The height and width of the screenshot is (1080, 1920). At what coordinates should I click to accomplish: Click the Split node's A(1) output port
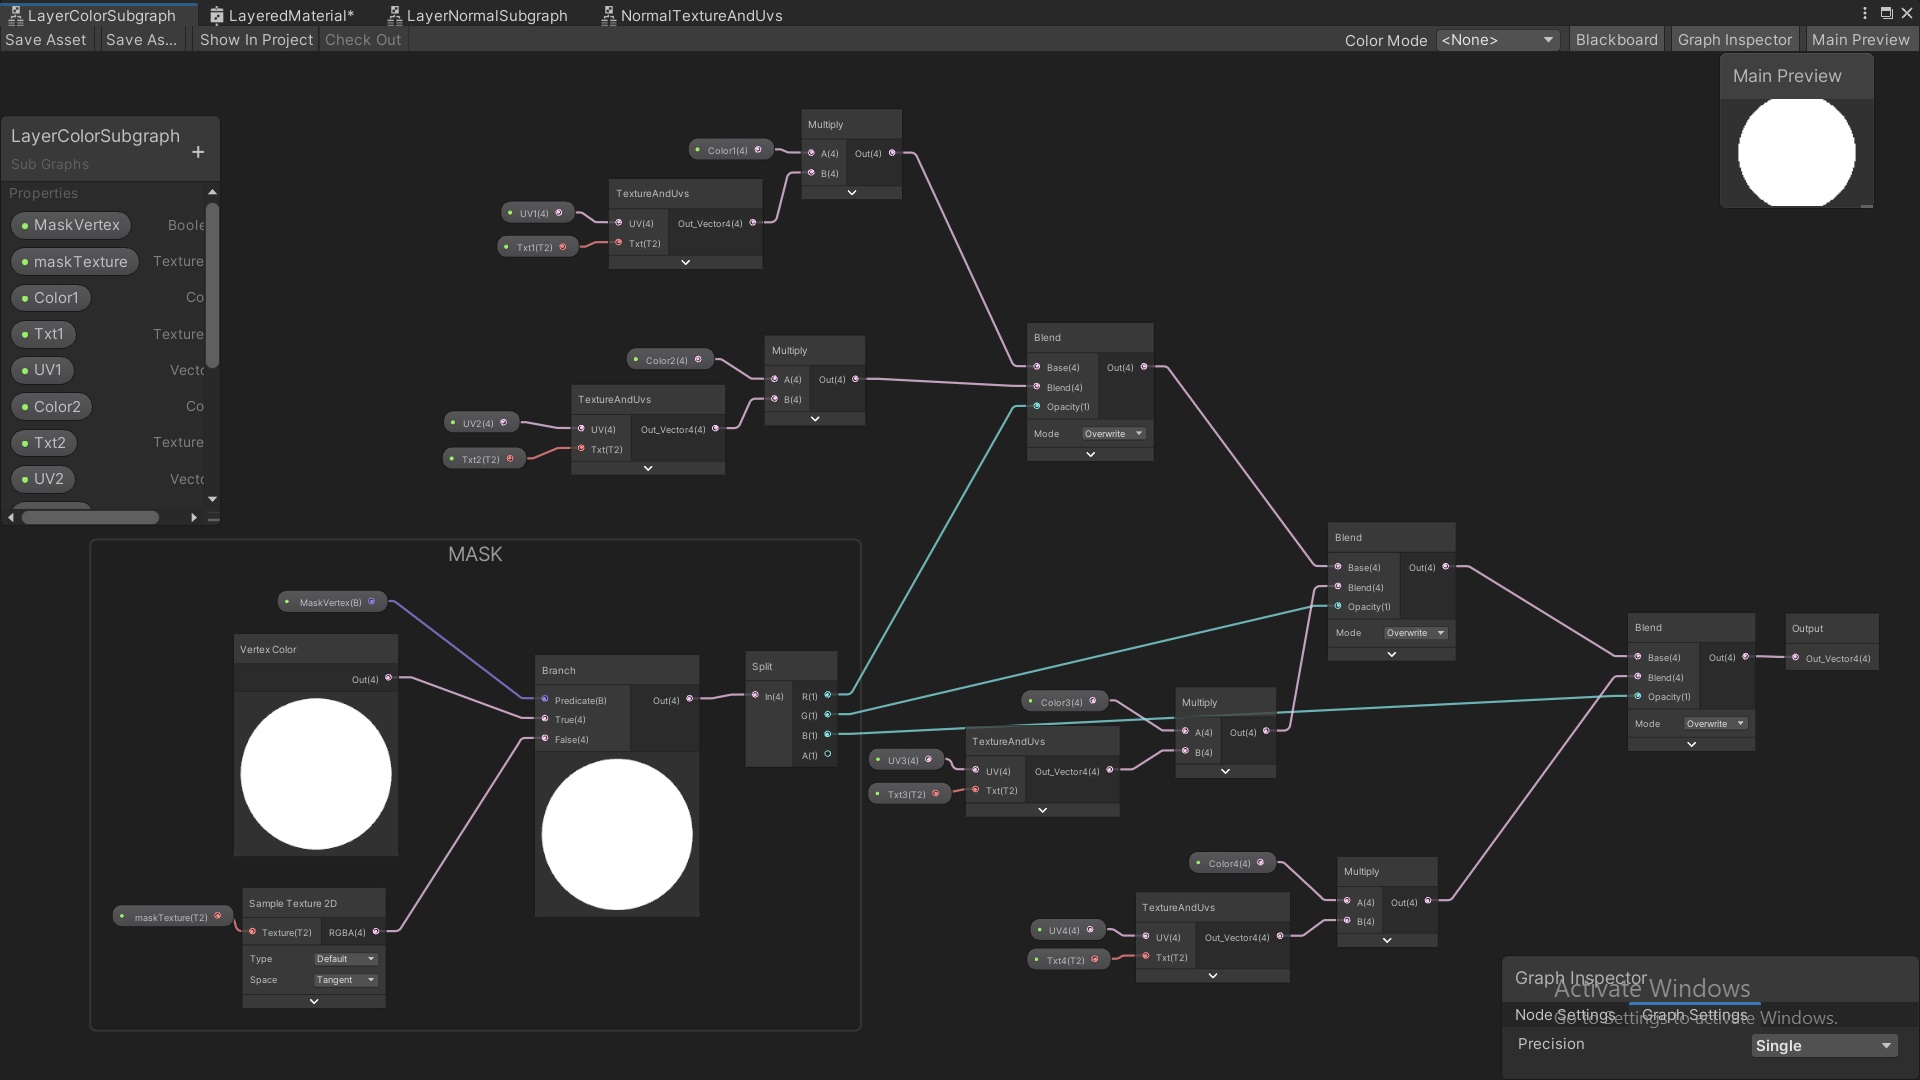tap(828, 754)
